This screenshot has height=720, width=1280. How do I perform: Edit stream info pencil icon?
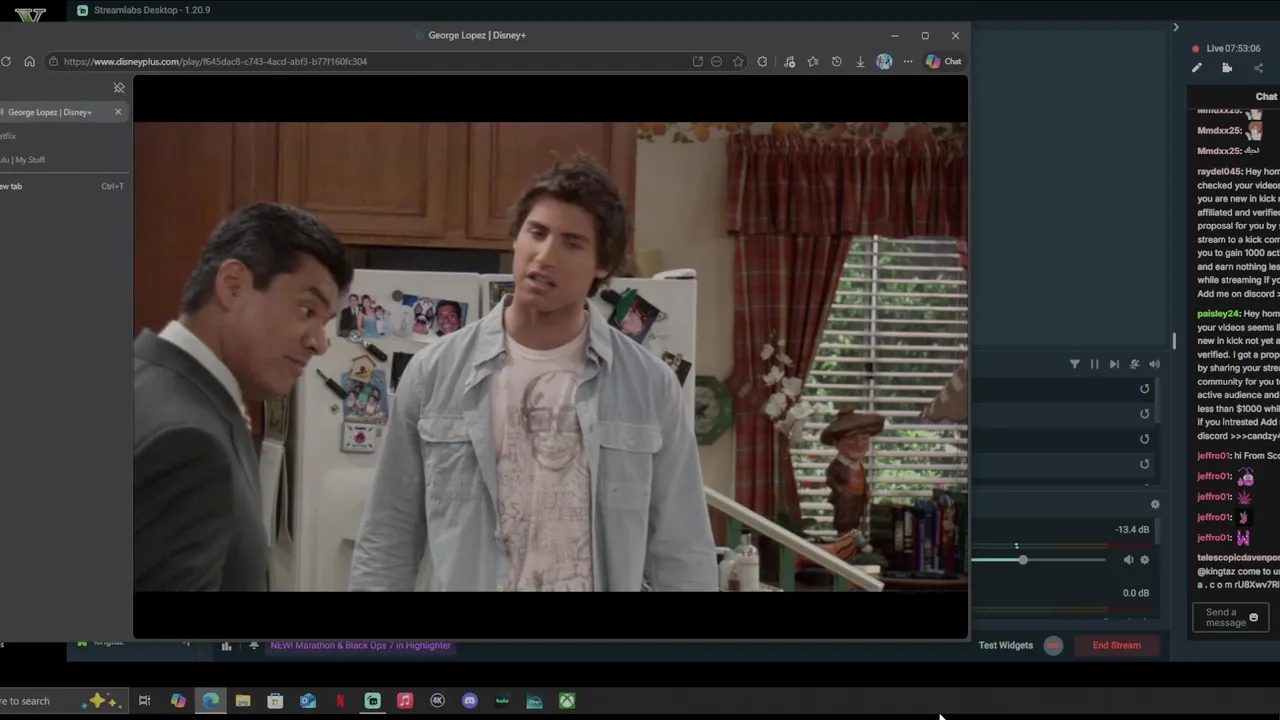click(1197, 68)
